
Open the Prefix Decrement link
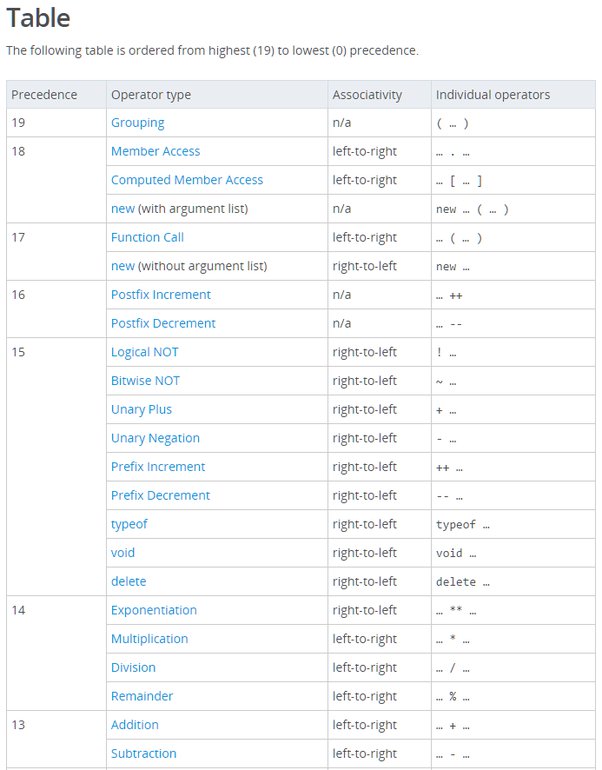click(160, 495)
